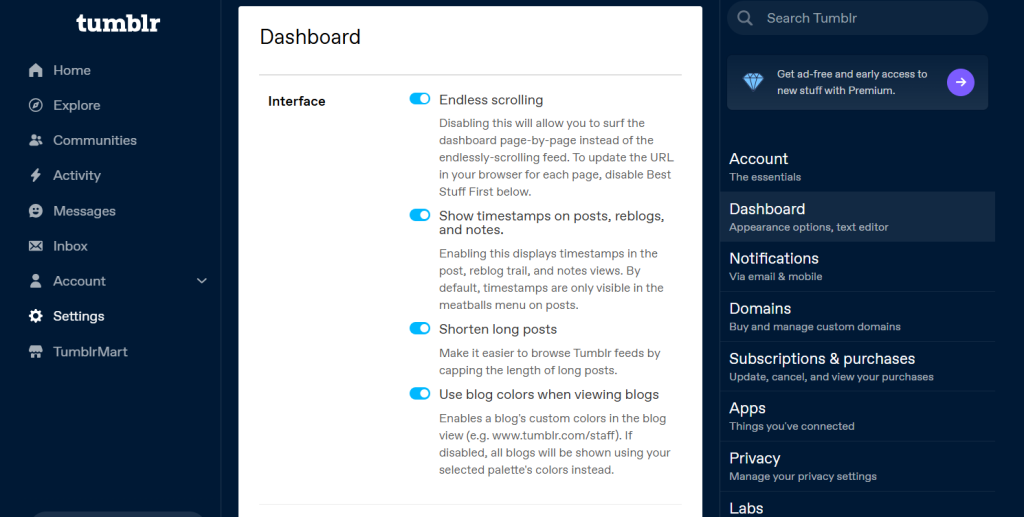Click the purple Premium arrow button
Screen dimensions: 1024x517
tap(960, 82)
